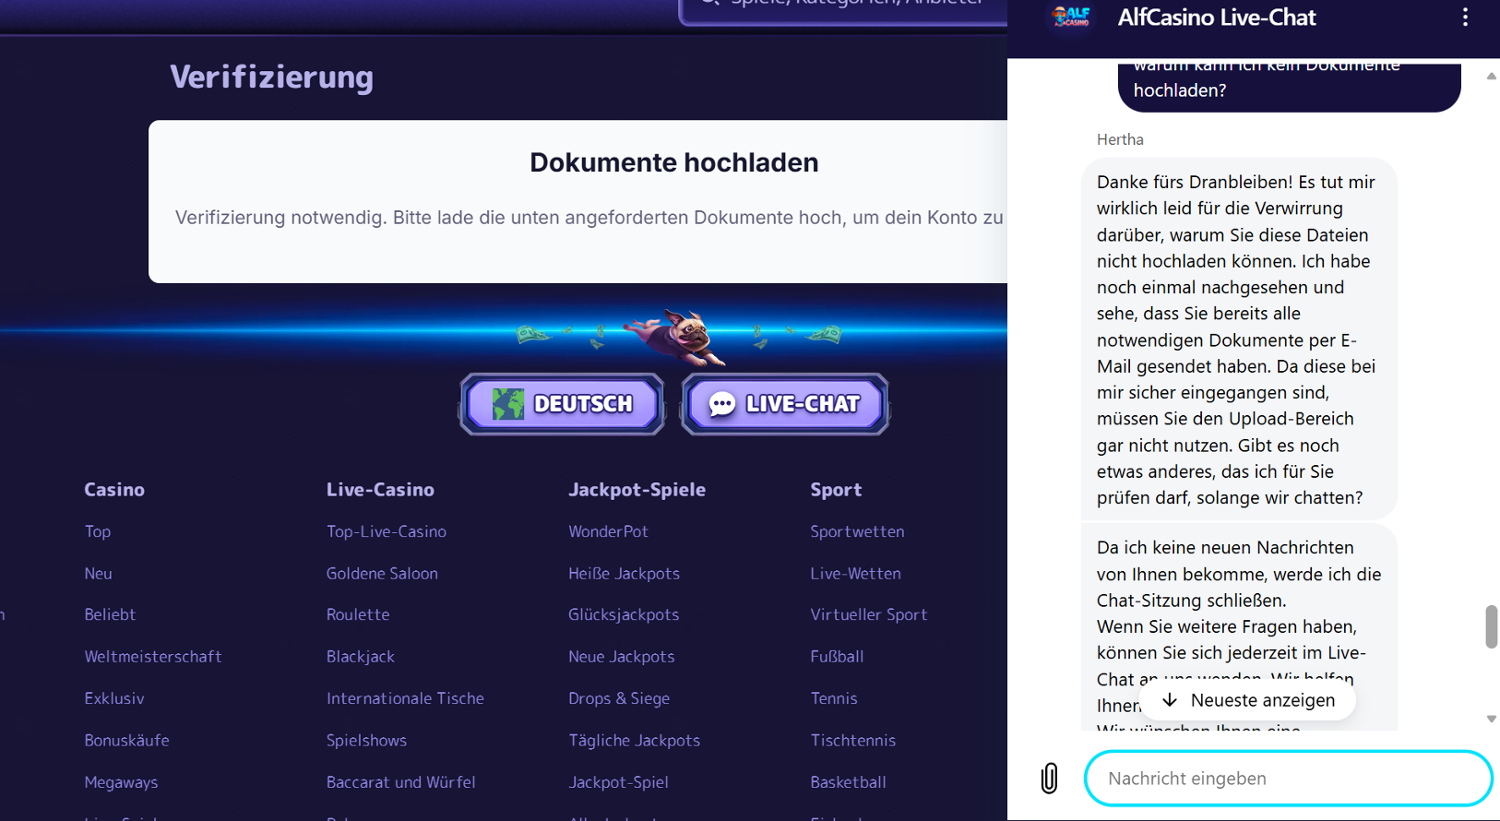Open the Top casino link

point(97,531)
